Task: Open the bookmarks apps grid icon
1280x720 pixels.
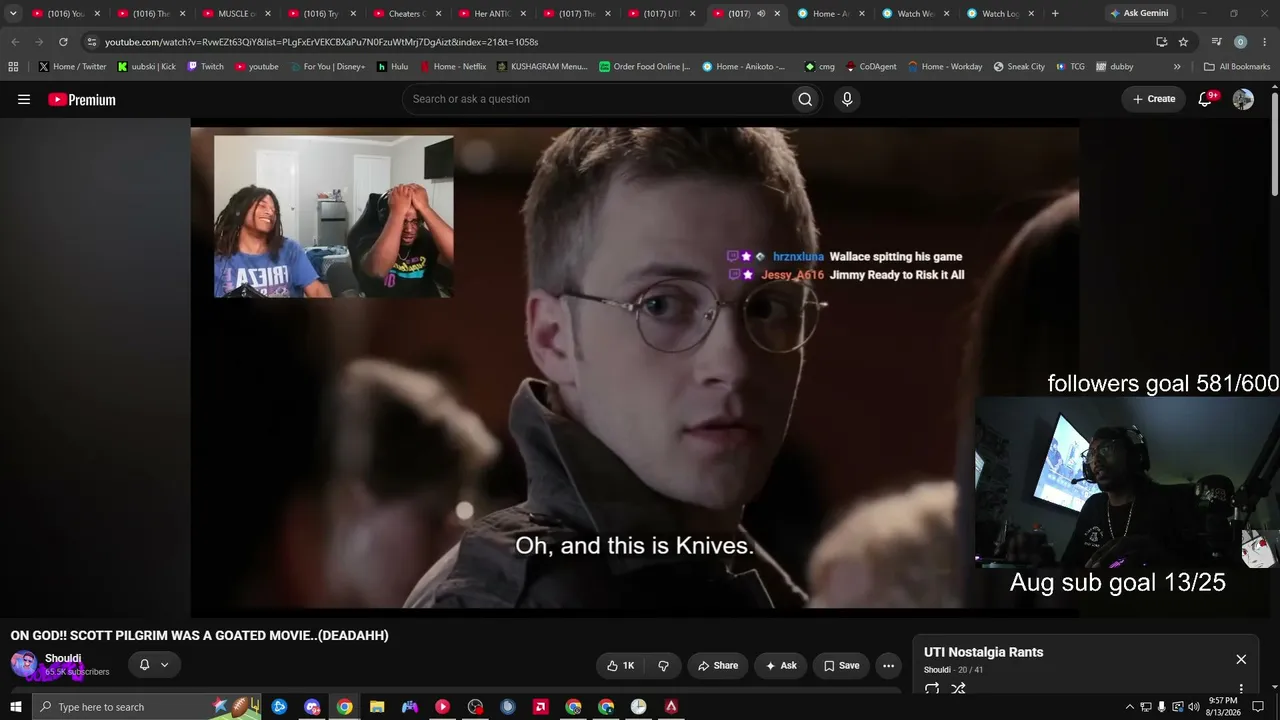Action: pos(13,67)
